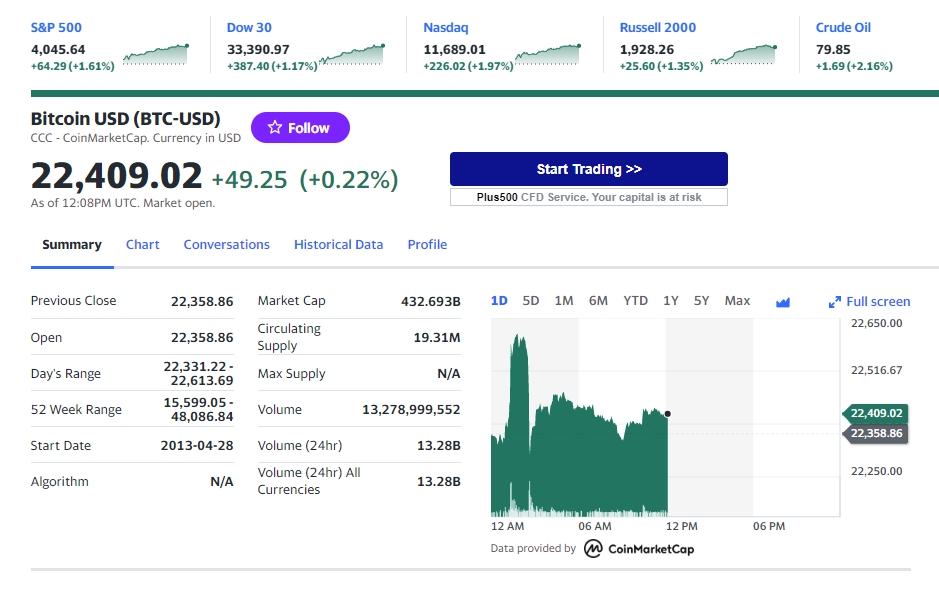Image resolution: width=939 pixels, height=589 pixels.
Task: Go to the Conversations tab
Action: (226, 245)
